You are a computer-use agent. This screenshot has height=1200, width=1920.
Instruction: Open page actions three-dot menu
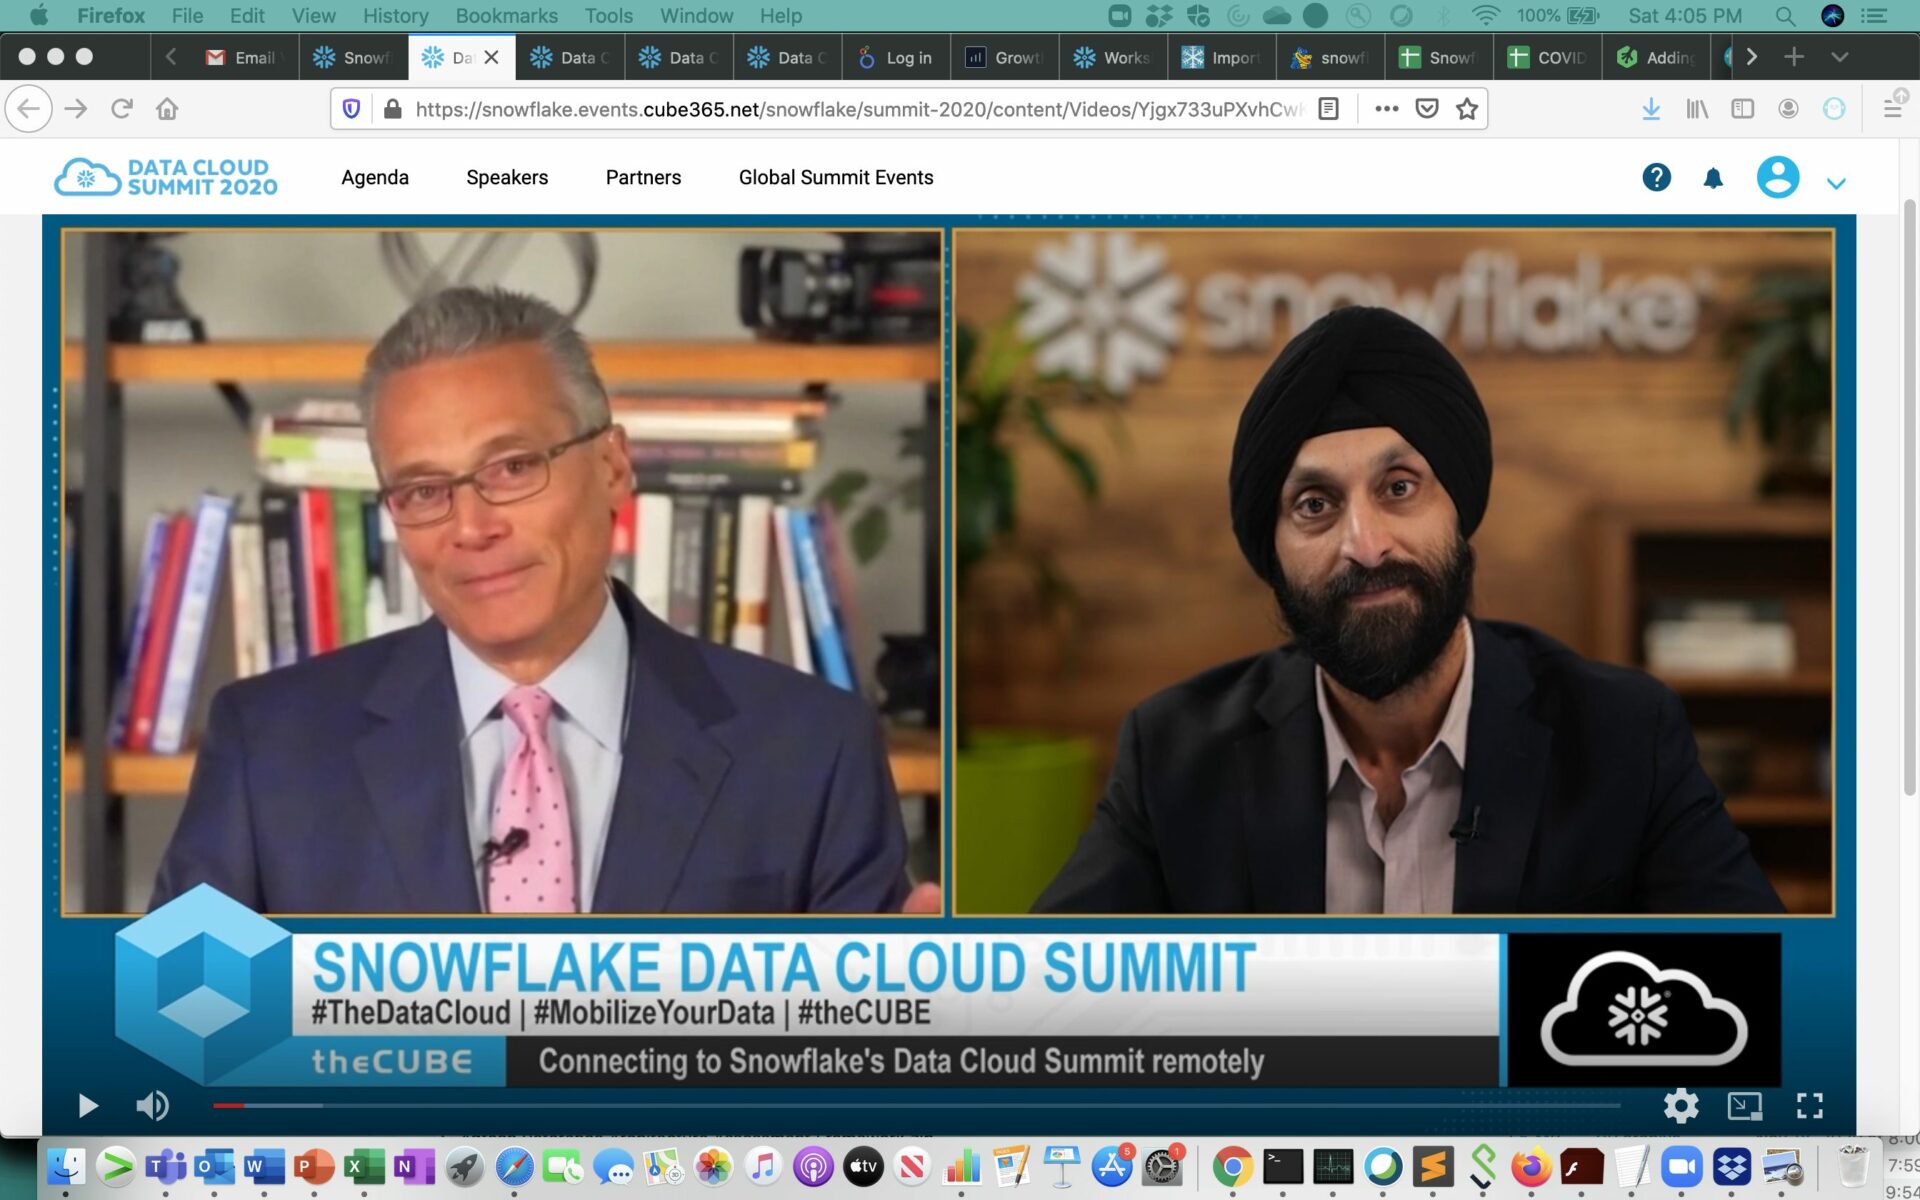tap(1386, 109)
